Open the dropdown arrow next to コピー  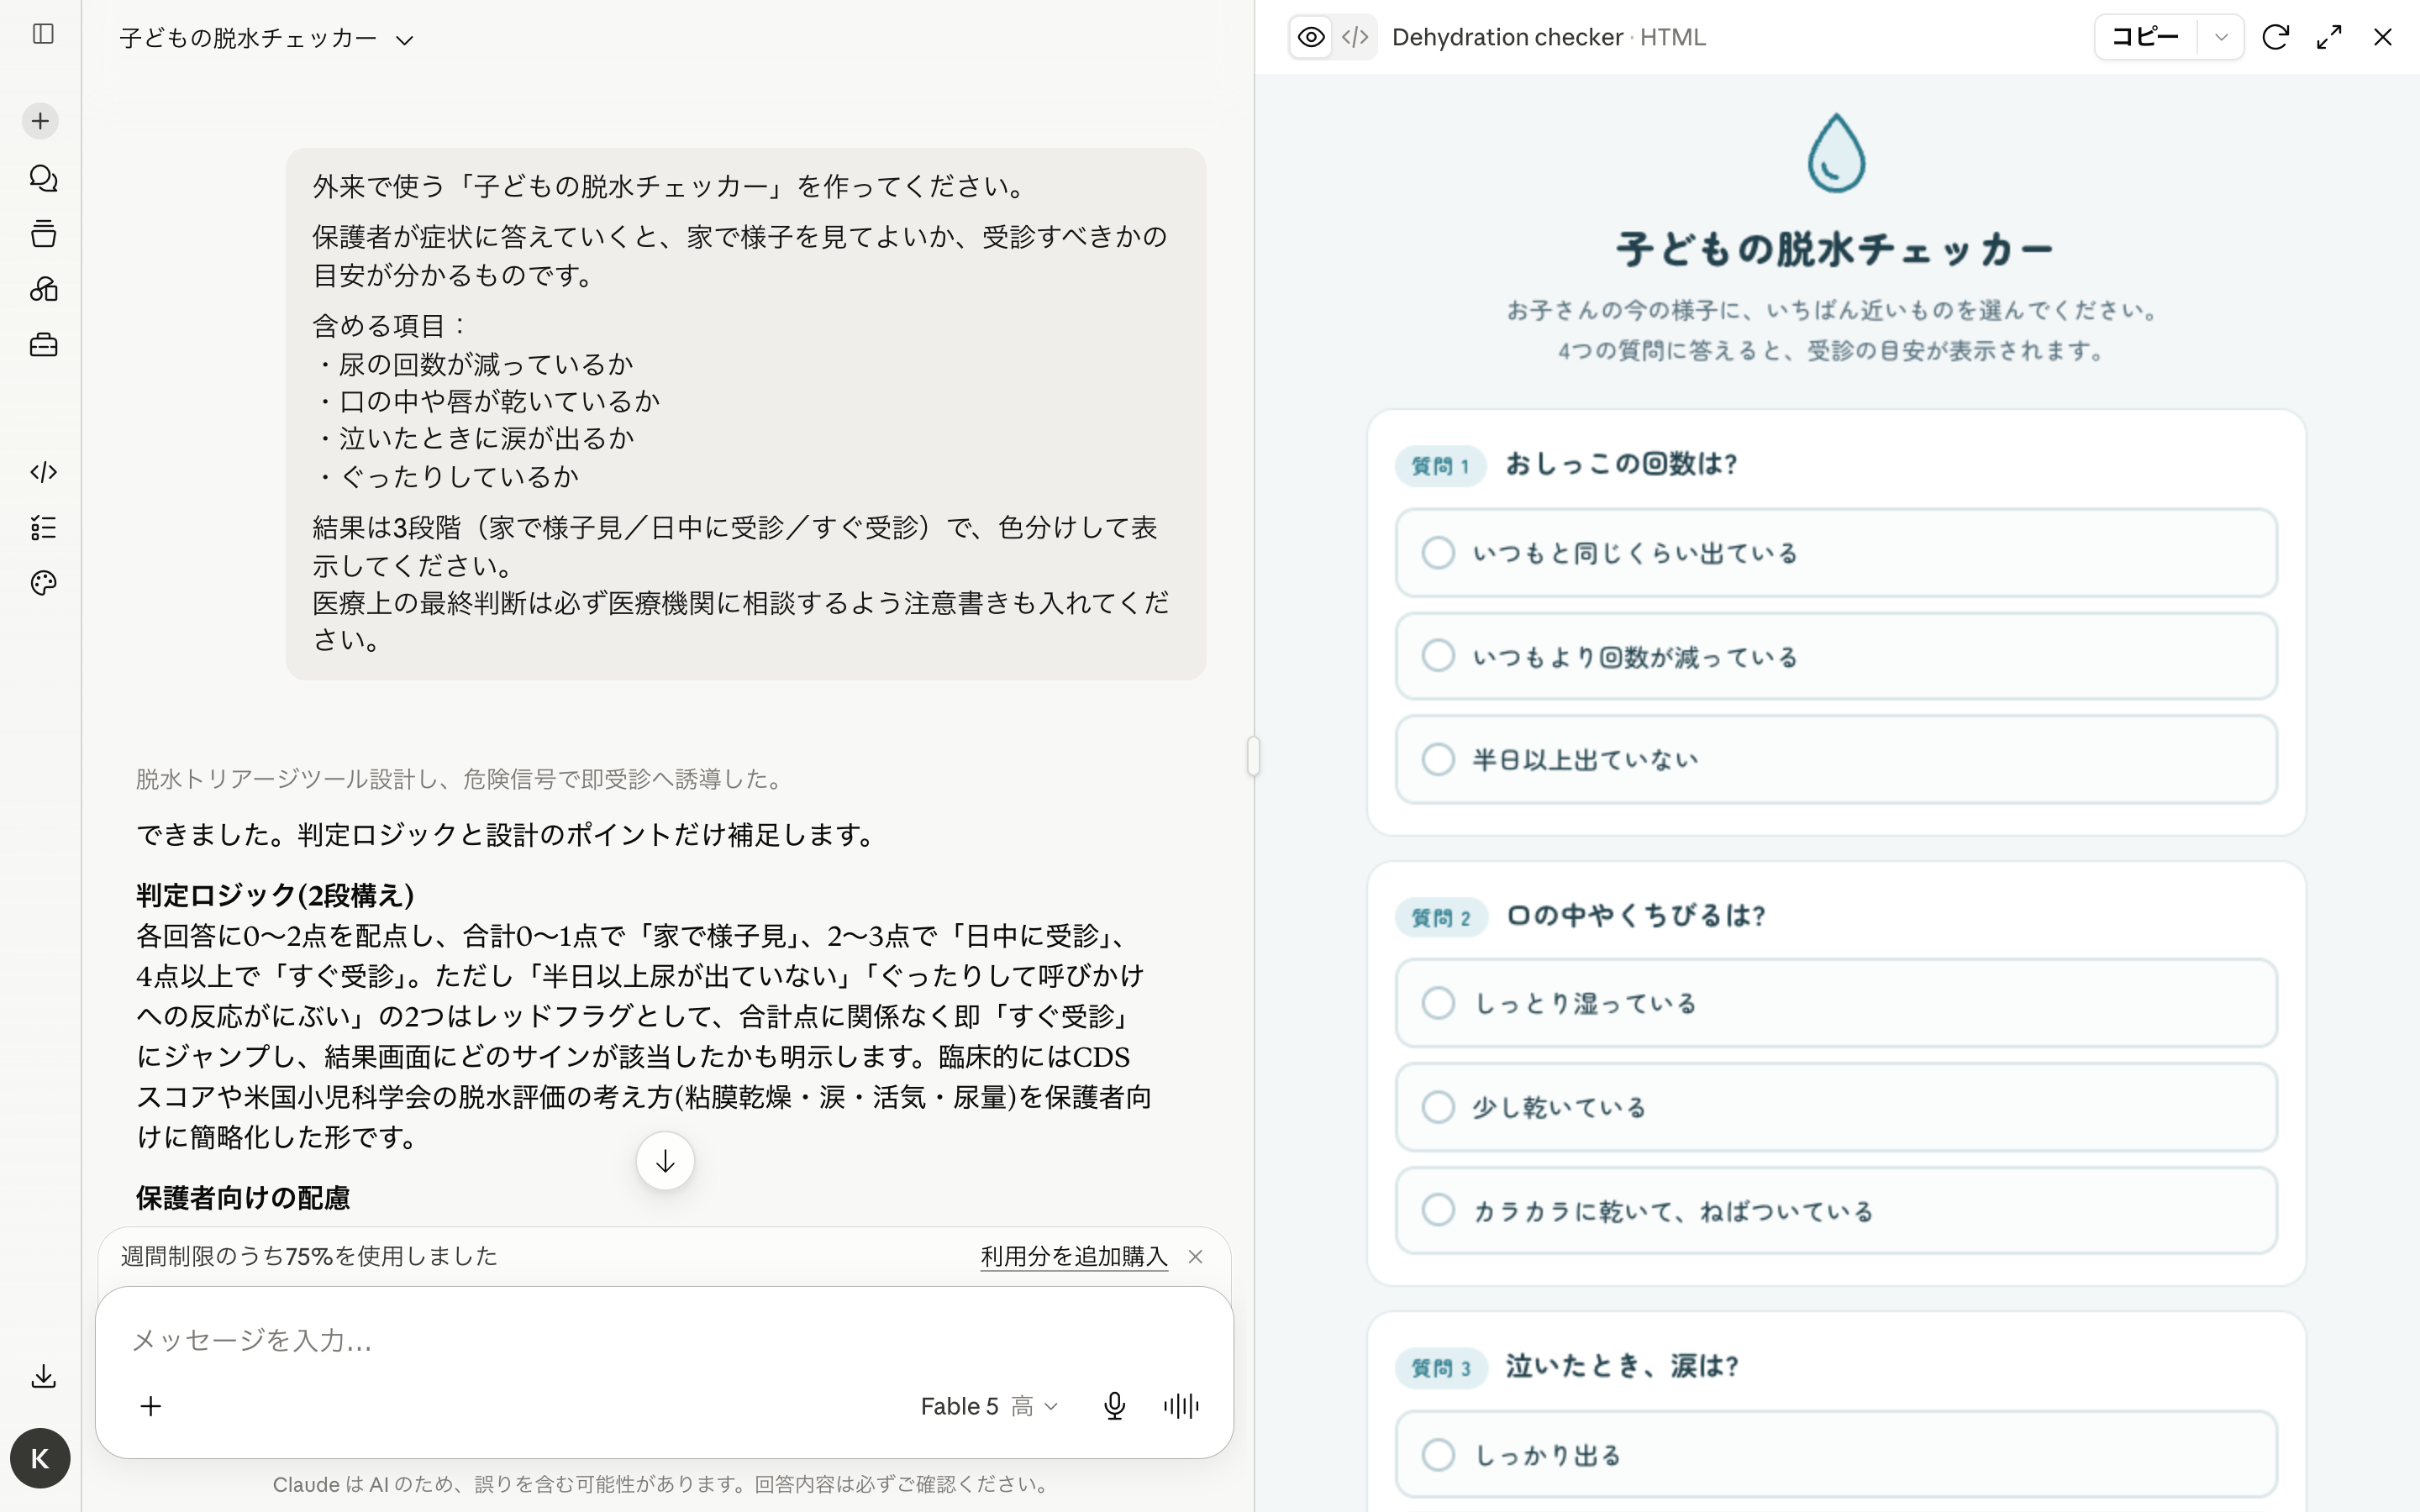(x=2221, y=38)
